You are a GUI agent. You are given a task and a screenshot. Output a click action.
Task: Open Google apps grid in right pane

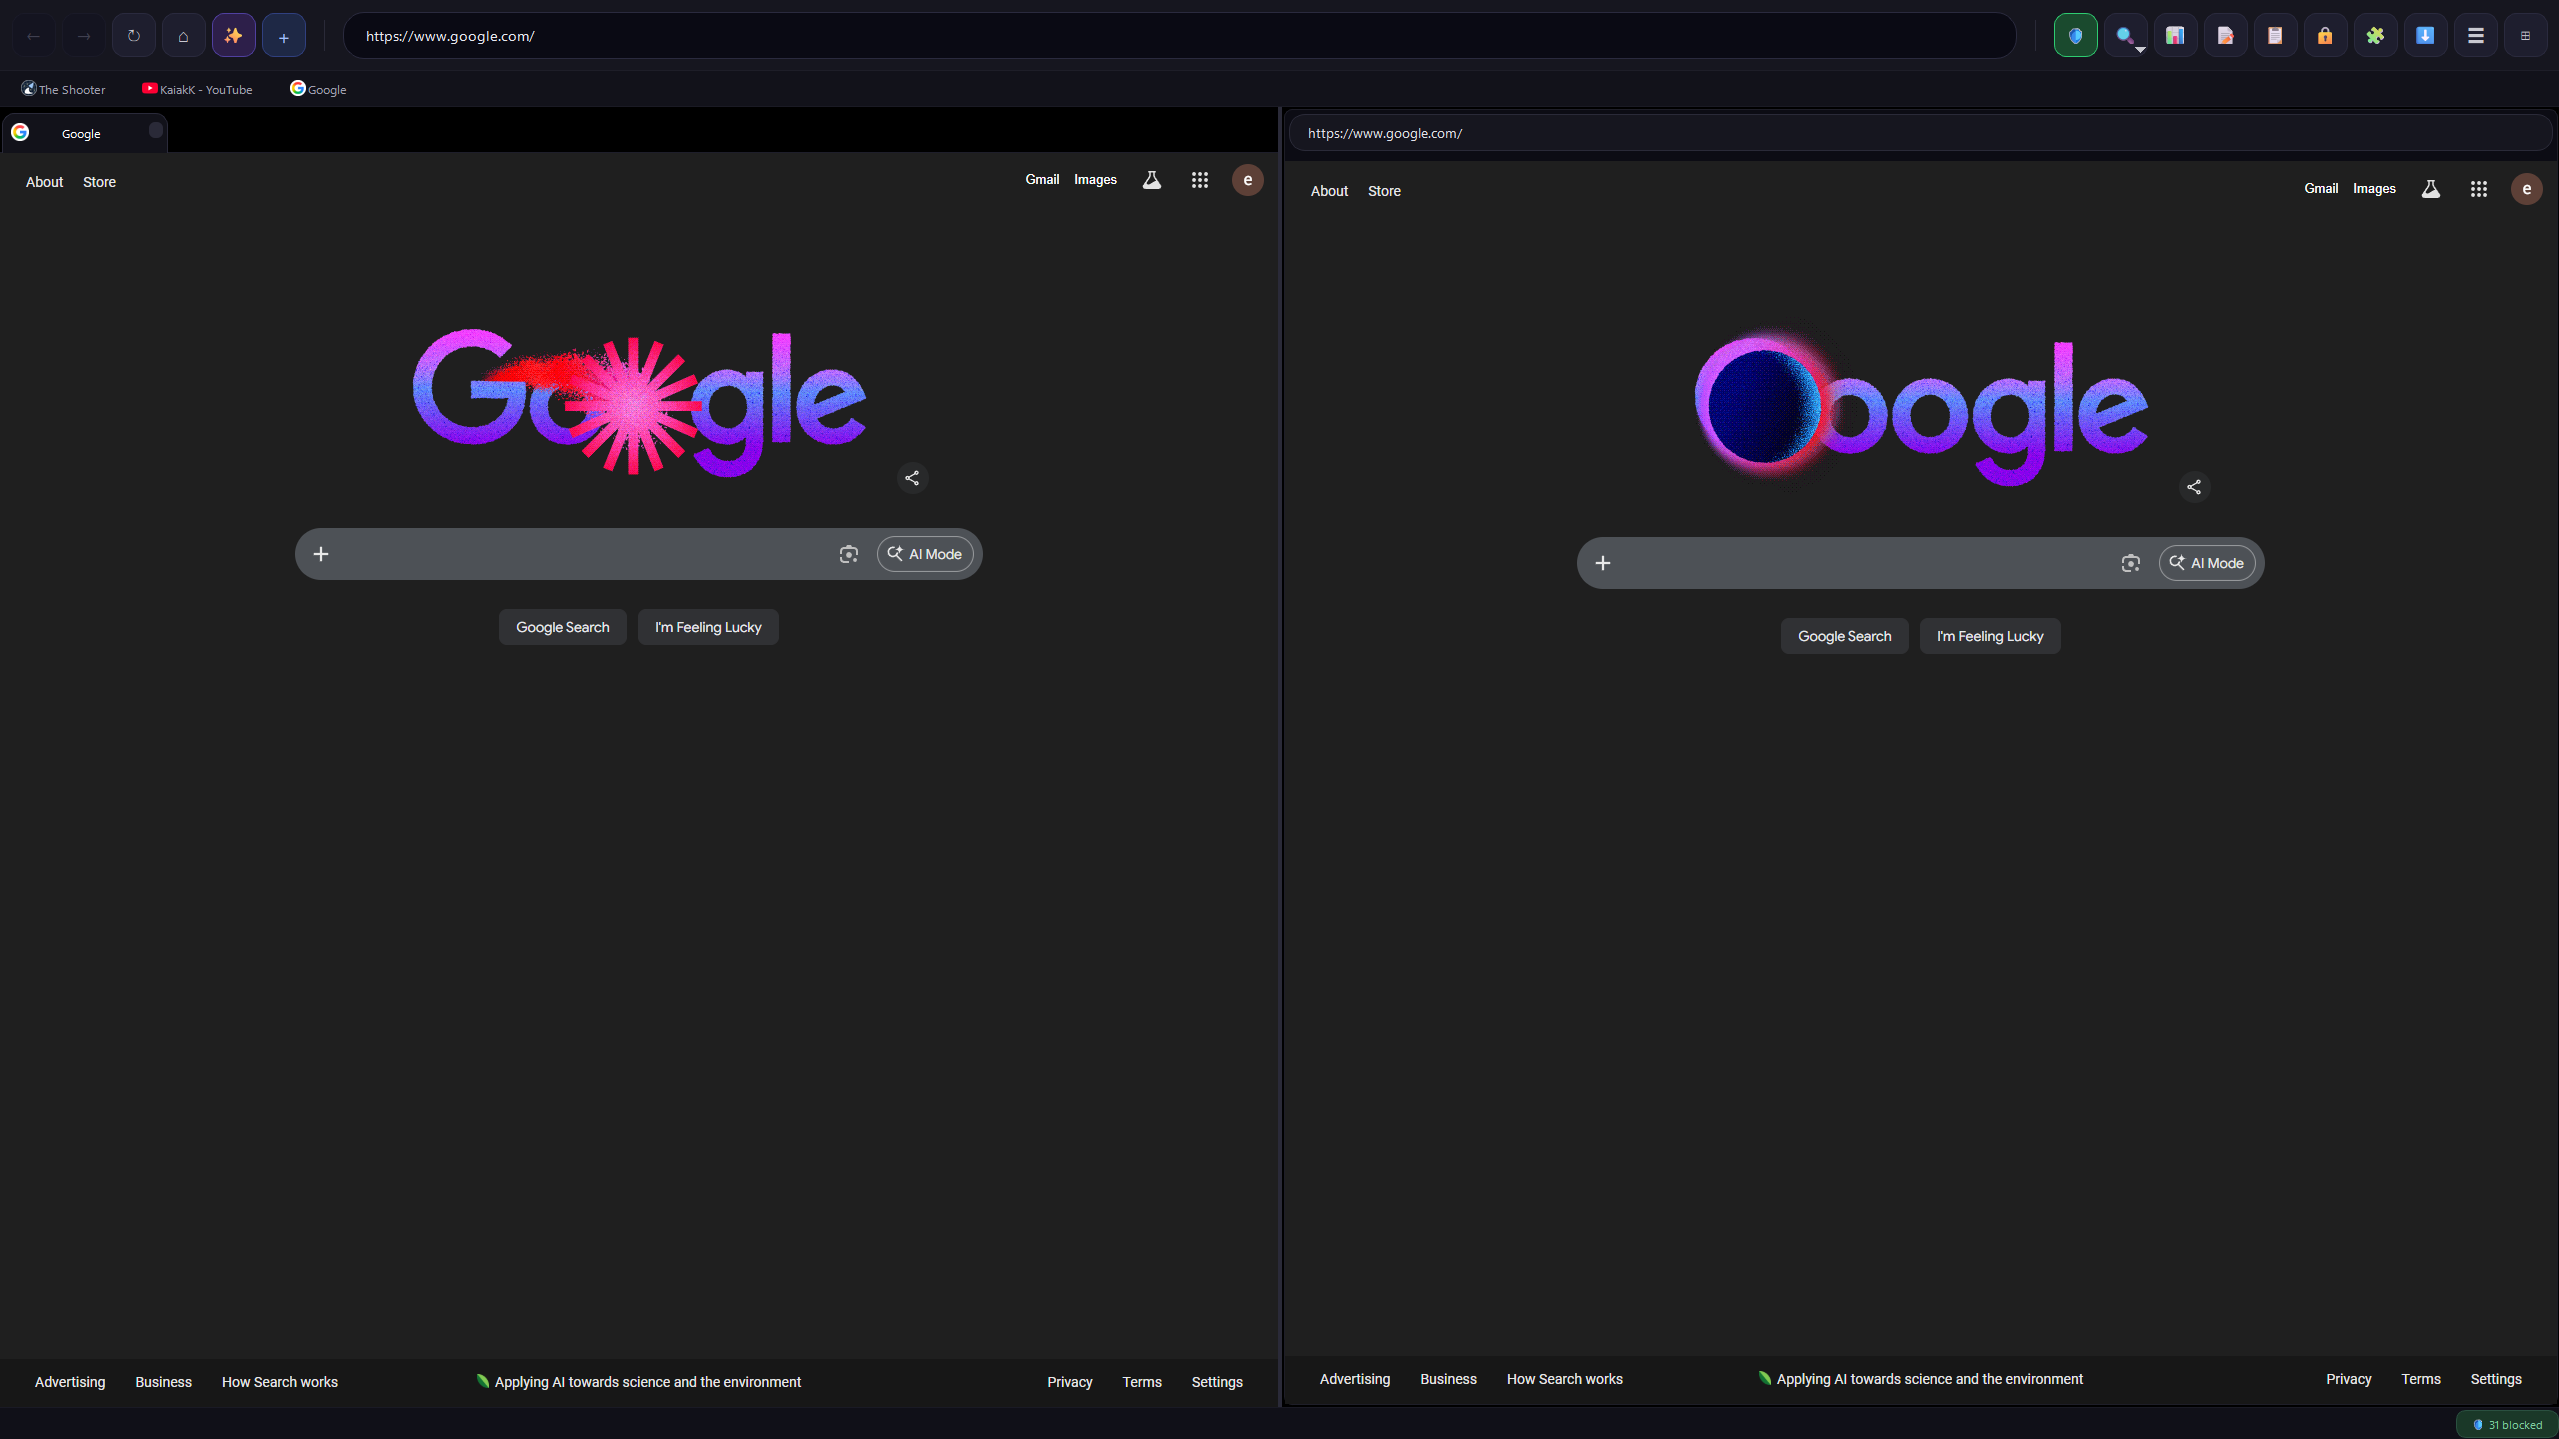coord(2478,189)
